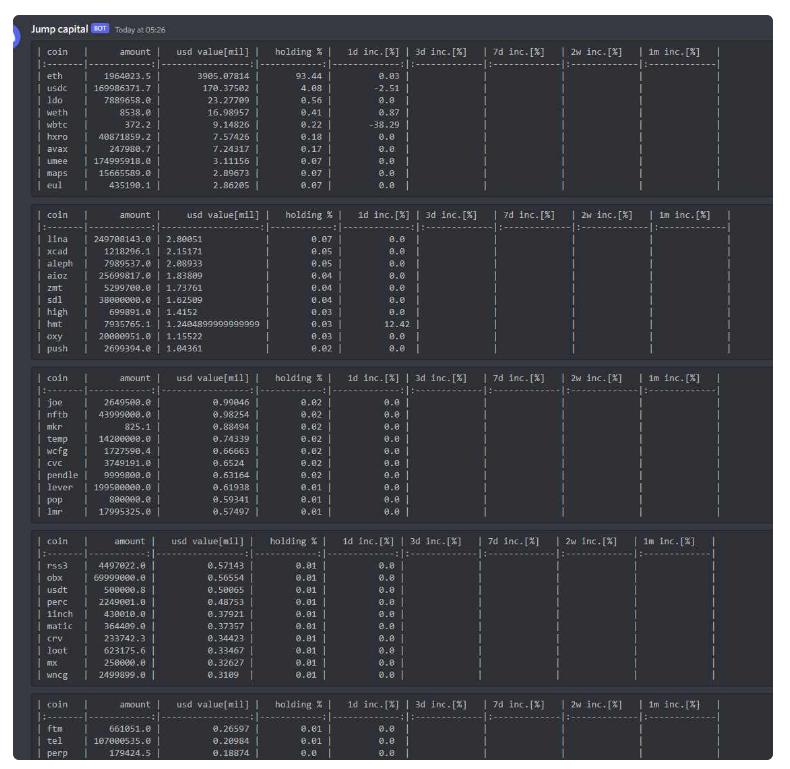Click the rss3 coin in fourth table
Viewport: 790px width, 769px height.
[57, 565]
